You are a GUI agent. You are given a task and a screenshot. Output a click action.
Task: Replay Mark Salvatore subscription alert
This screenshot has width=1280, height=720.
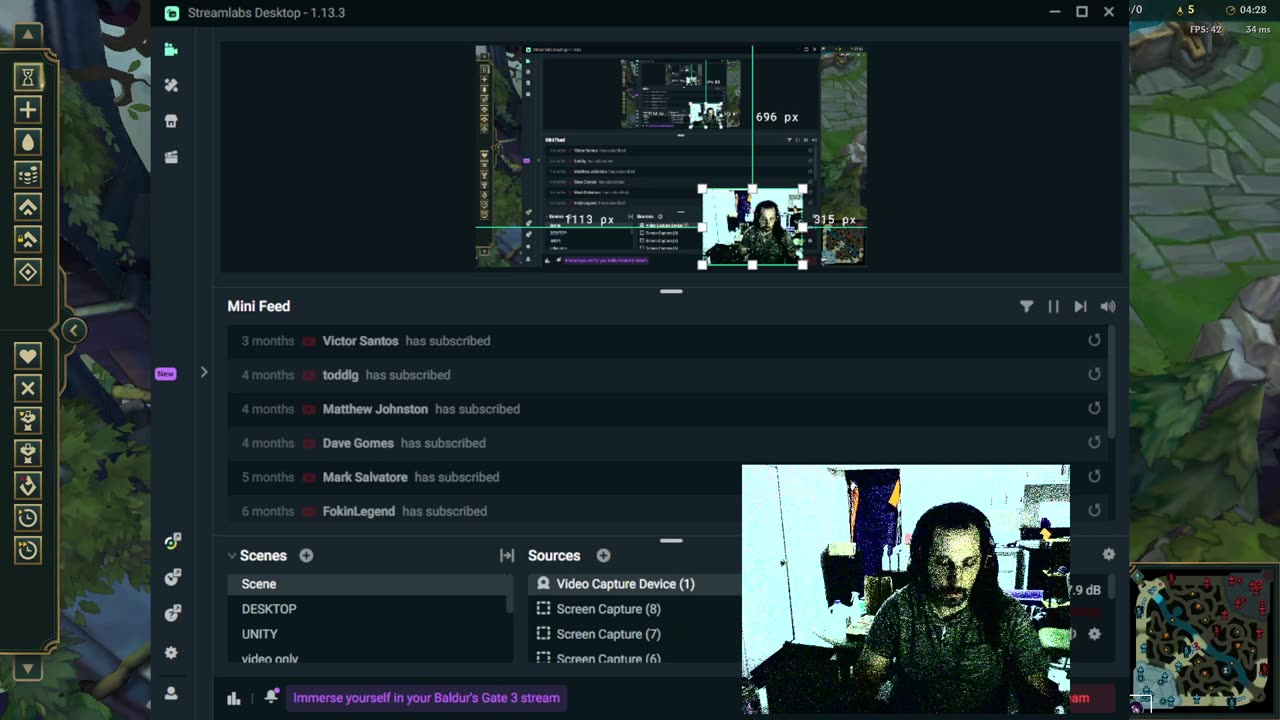point(1094,476)
